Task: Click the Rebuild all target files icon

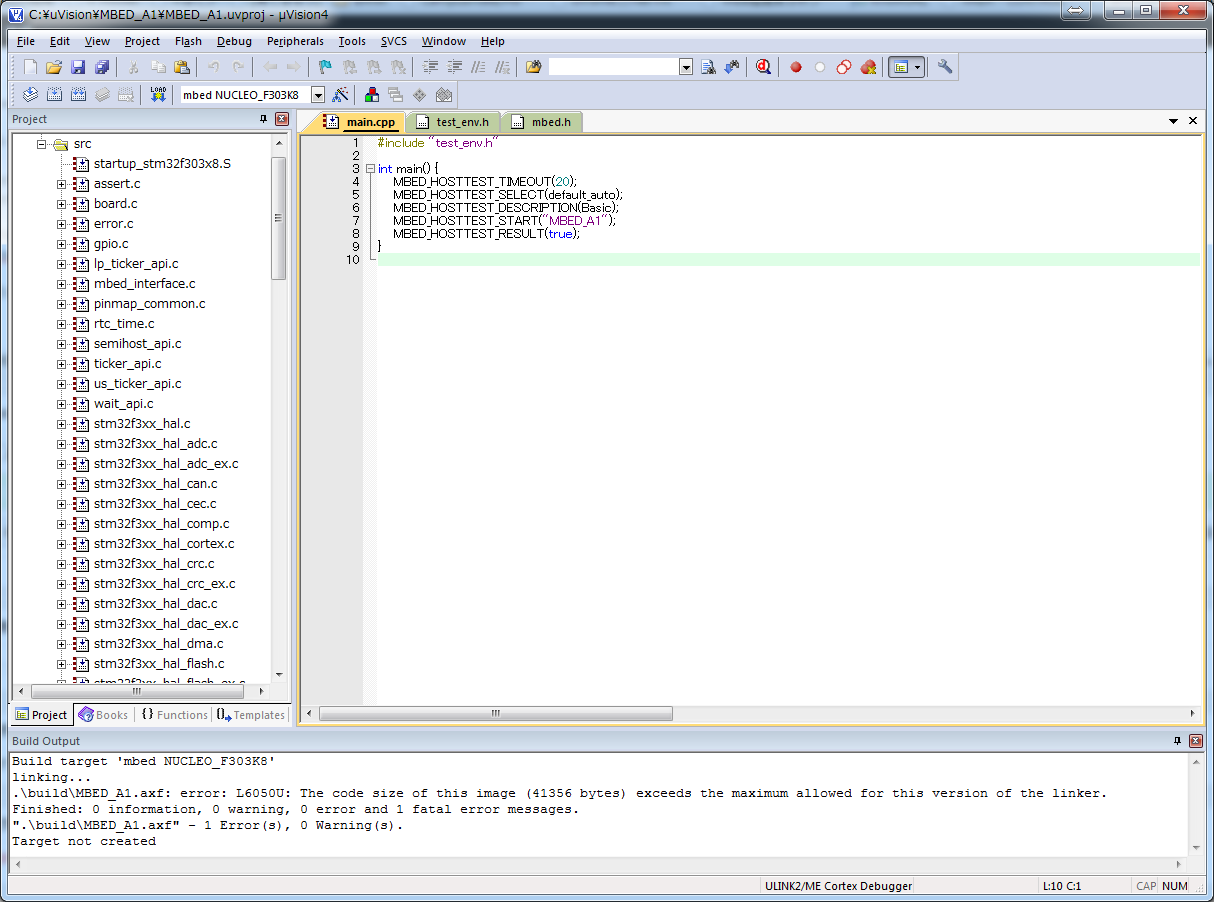Action: click(78, 94)
